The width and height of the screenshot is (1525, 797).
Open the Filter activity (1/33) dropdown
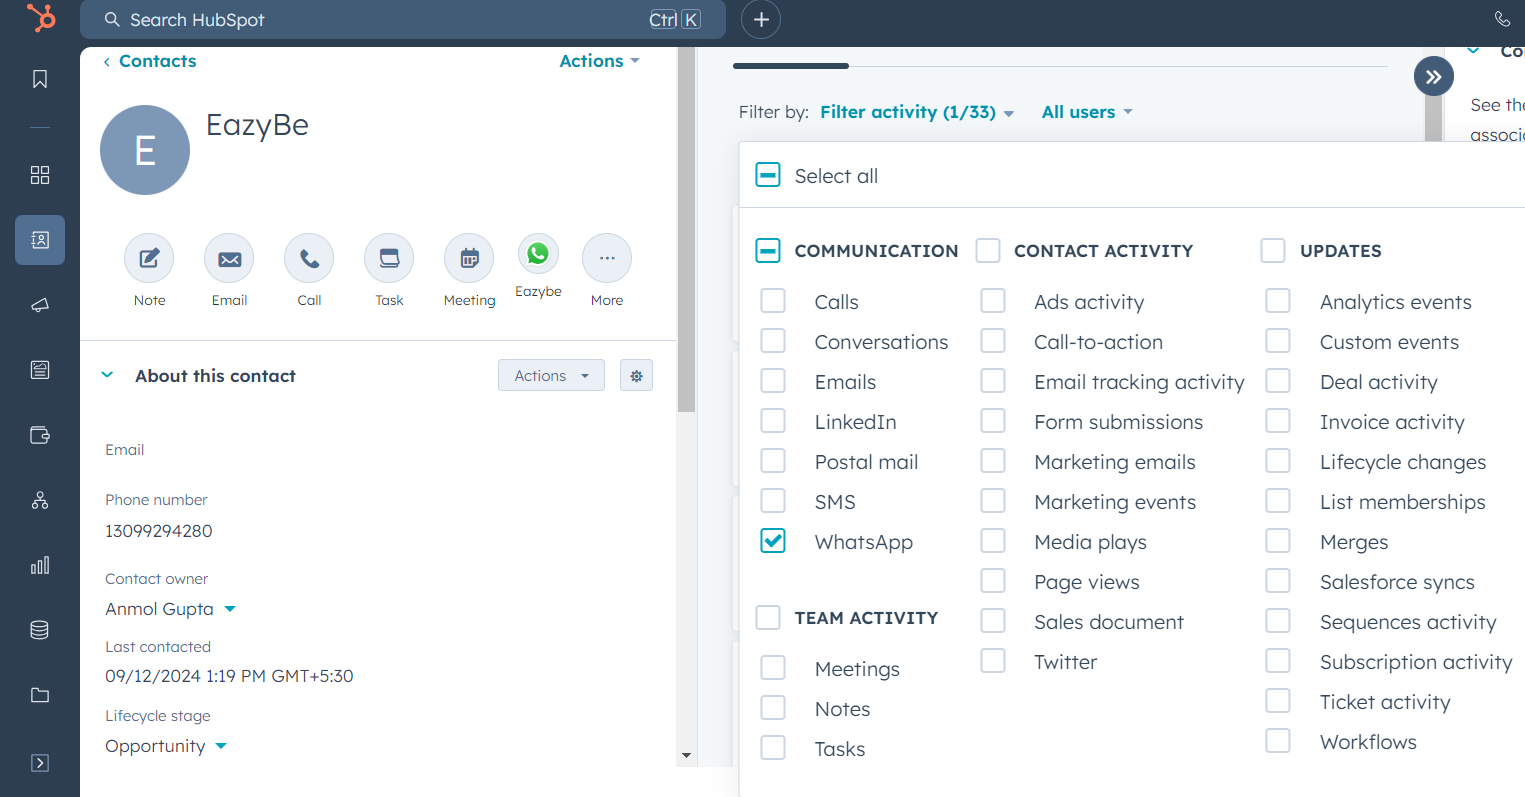tap(917, 112)
